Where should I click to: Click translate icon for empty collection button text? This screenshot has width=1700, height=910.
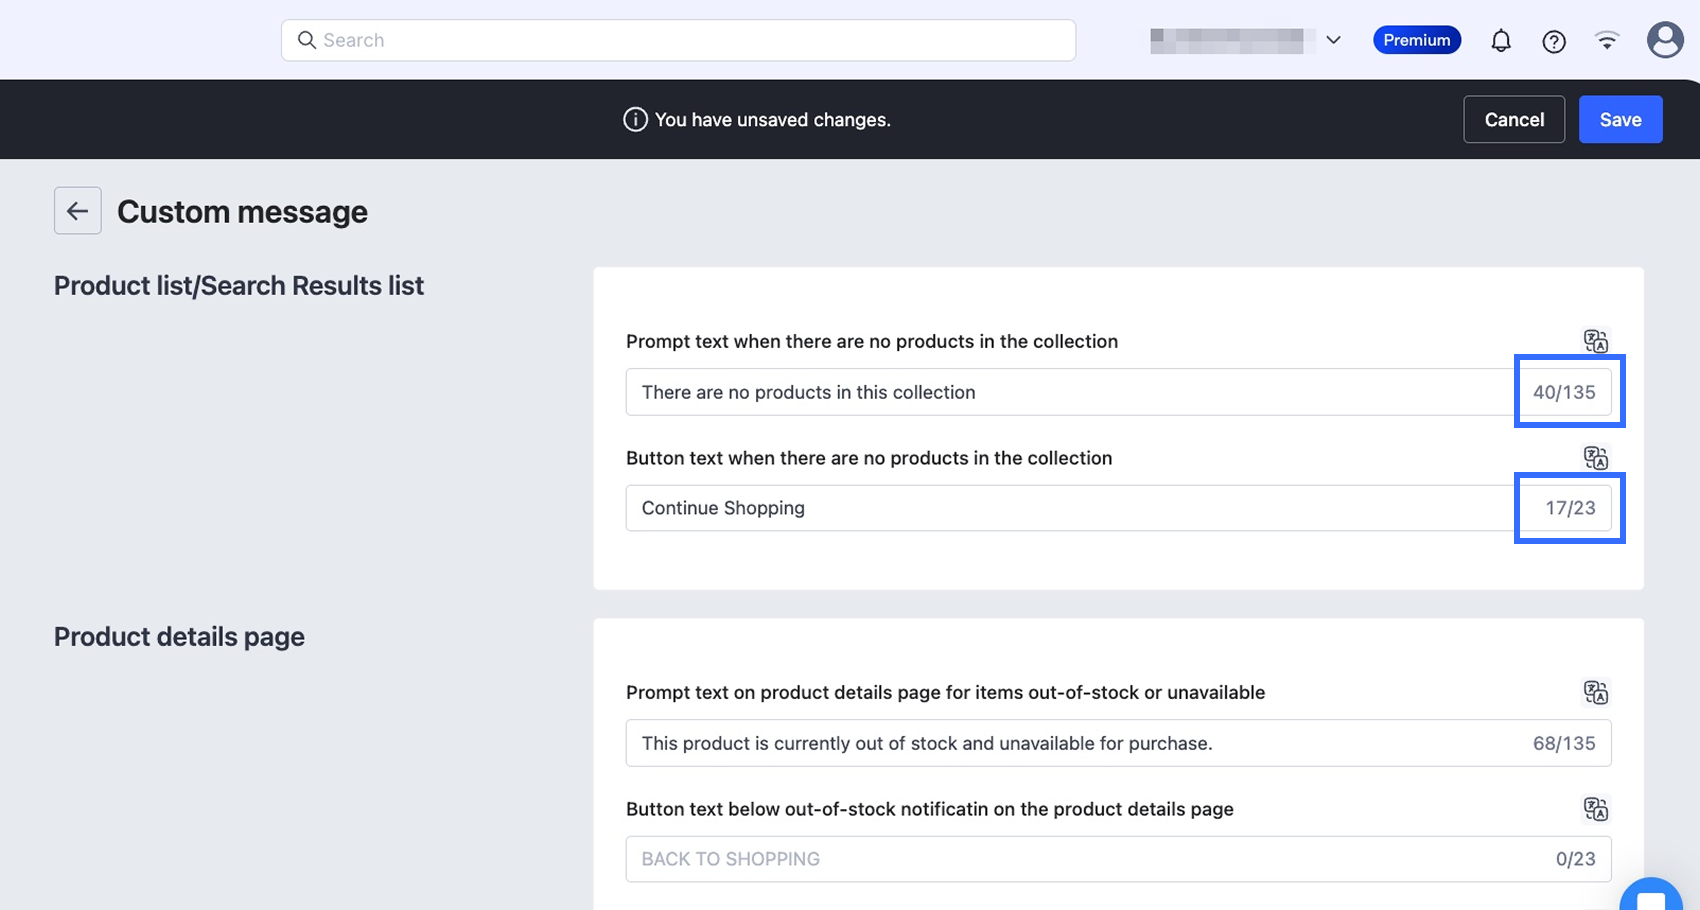(x=1595, y=458)
